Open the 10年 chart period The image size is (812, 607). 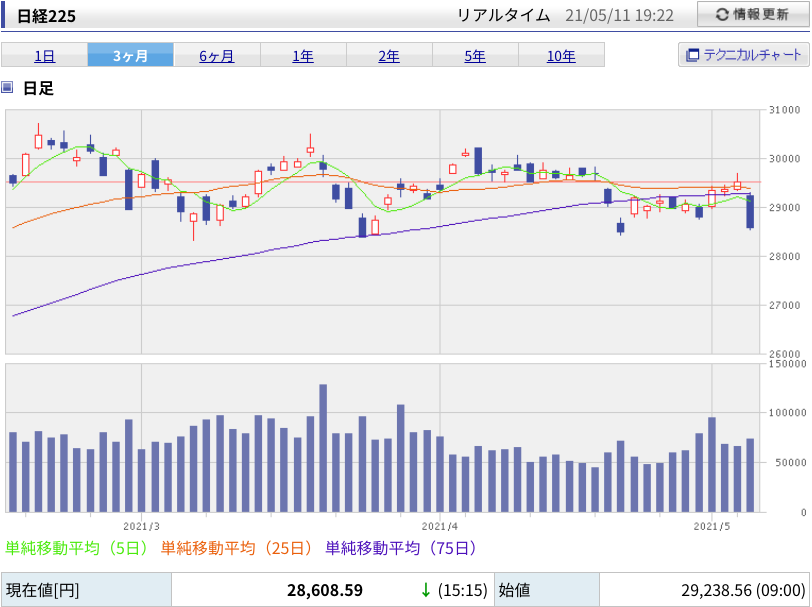click(x=561, y=55)
